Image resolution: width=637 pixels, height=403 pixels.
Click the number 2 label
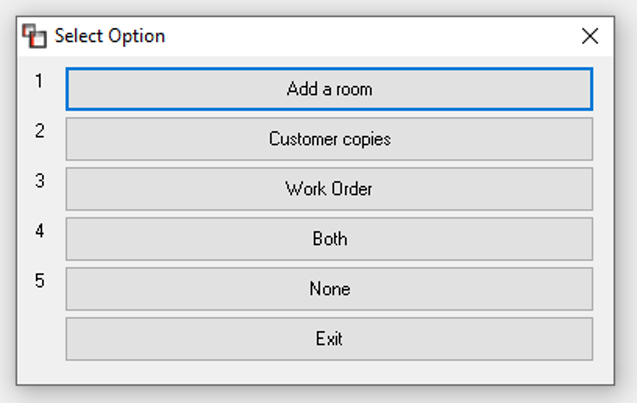click(39, 131)
